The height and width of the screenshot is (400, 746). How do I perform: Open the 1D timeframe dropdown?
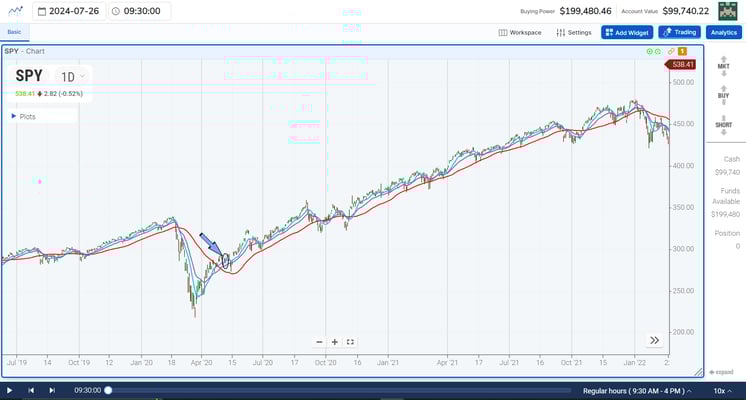tap(72, 76)
